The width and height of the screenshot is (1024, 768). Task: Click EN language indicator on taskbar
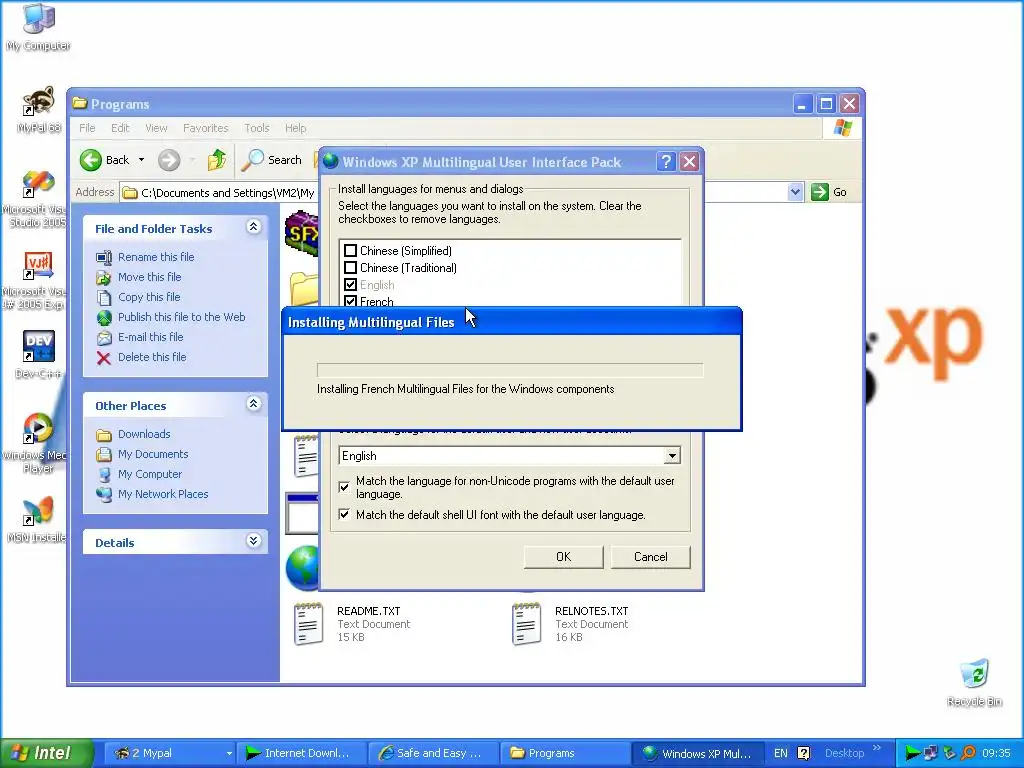point(780,754)
